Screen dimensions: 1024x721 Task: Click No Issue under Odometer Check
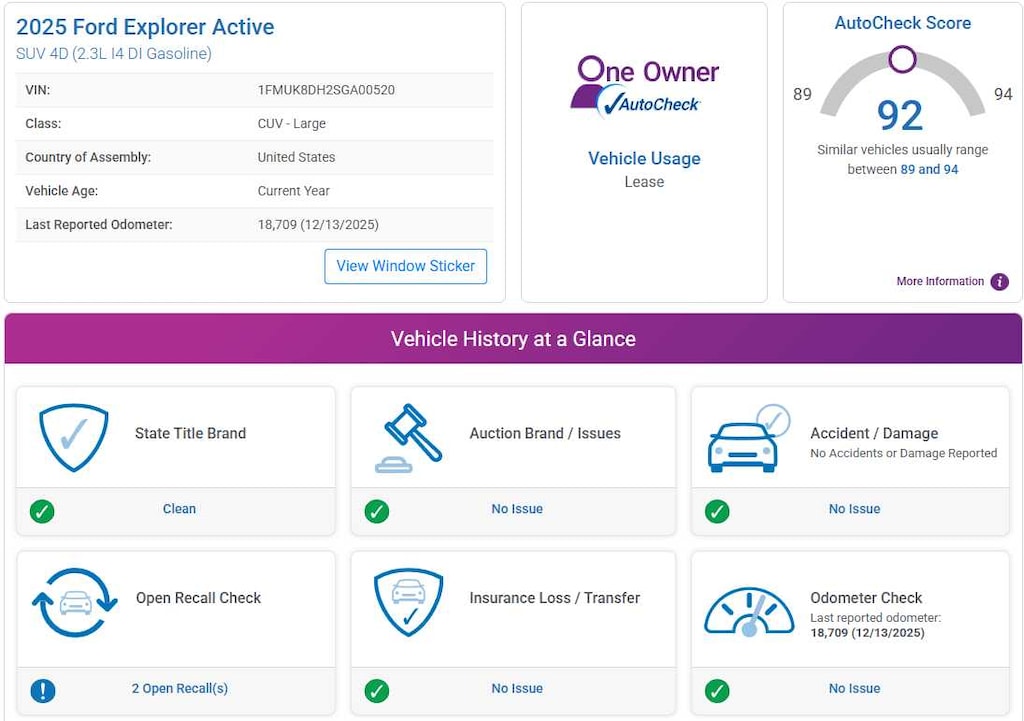(854, 689)
